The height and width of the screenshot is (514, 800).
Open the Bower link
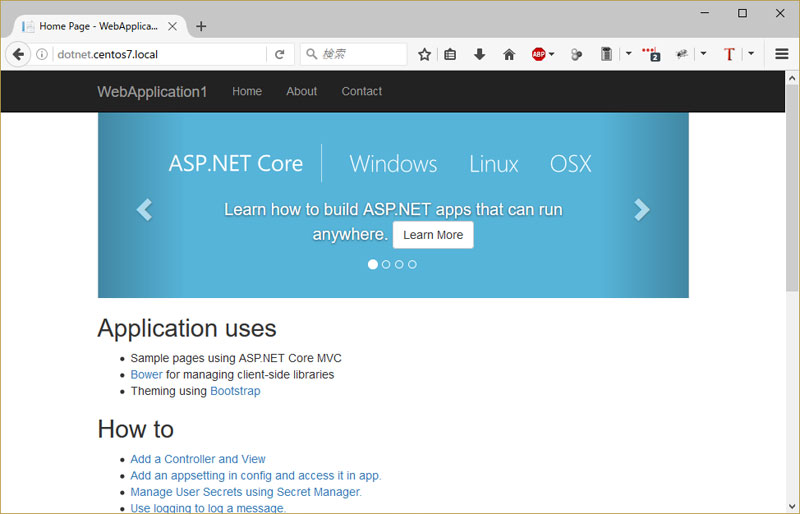click(x=146, y=375)
